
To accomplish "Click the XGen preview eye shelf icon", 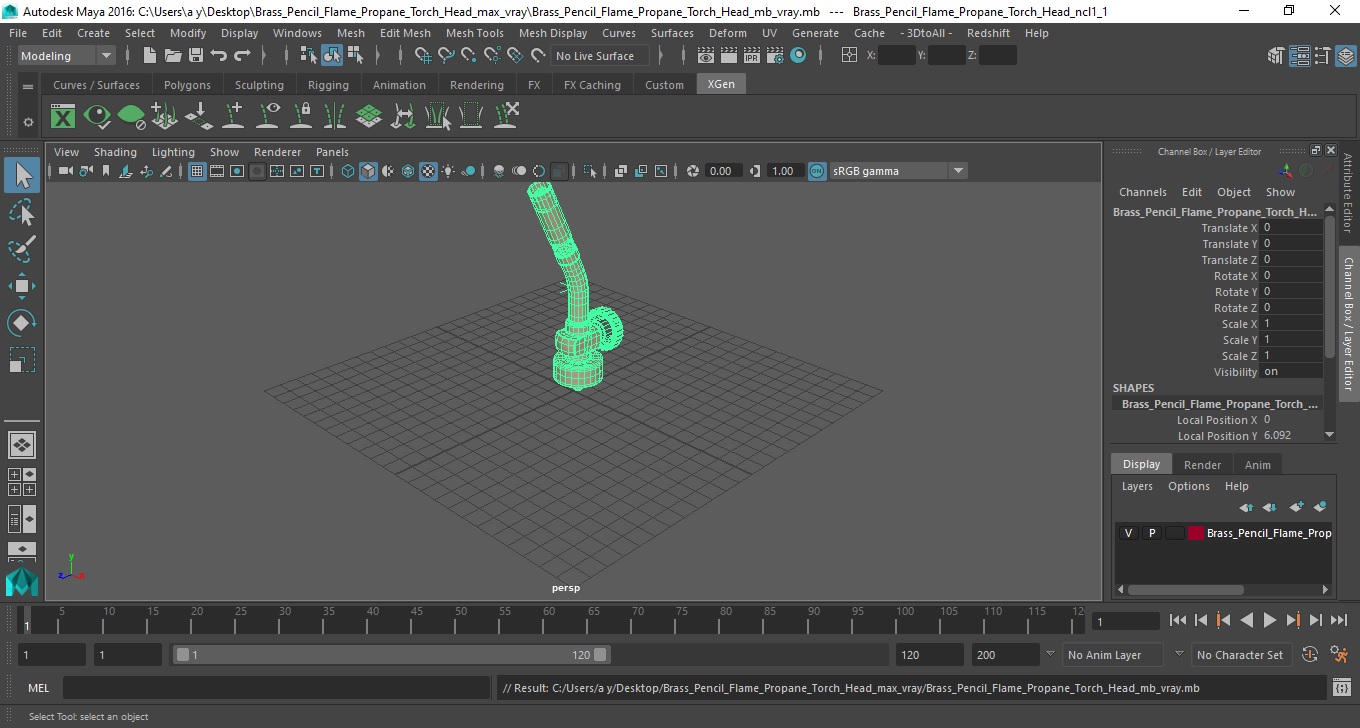I will click(97, 117).
